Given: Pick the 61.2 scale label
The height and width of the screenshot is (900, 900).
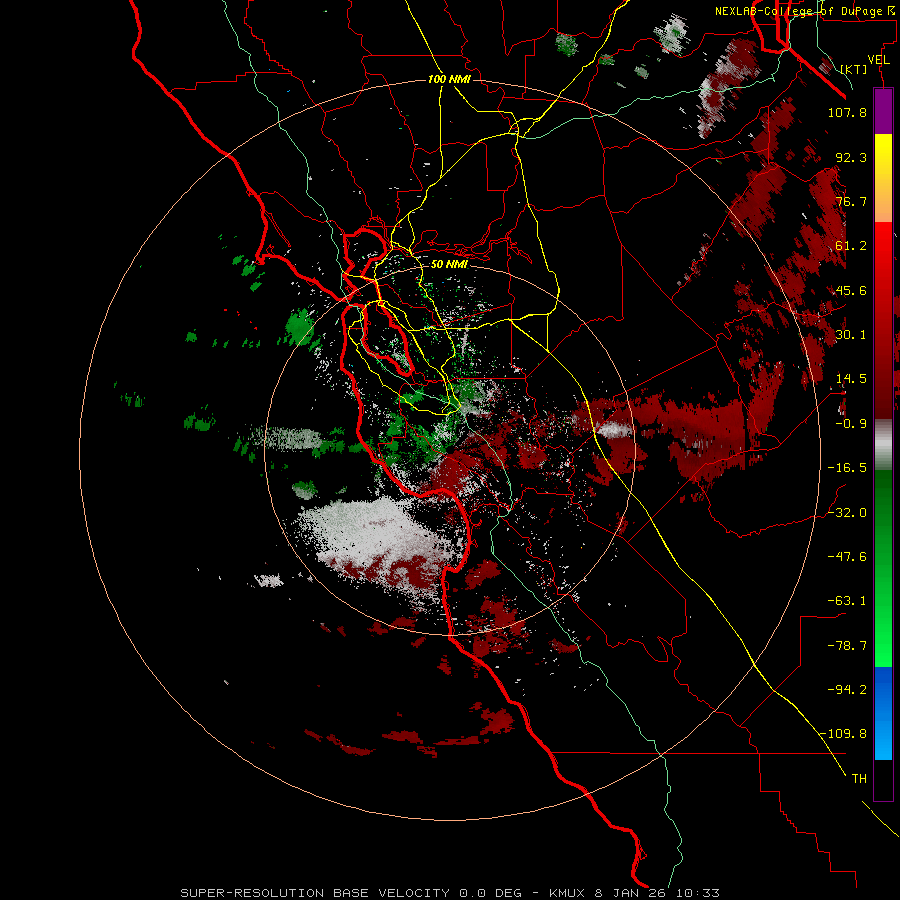Looking at the screenshot, I should tap(851, 246).
